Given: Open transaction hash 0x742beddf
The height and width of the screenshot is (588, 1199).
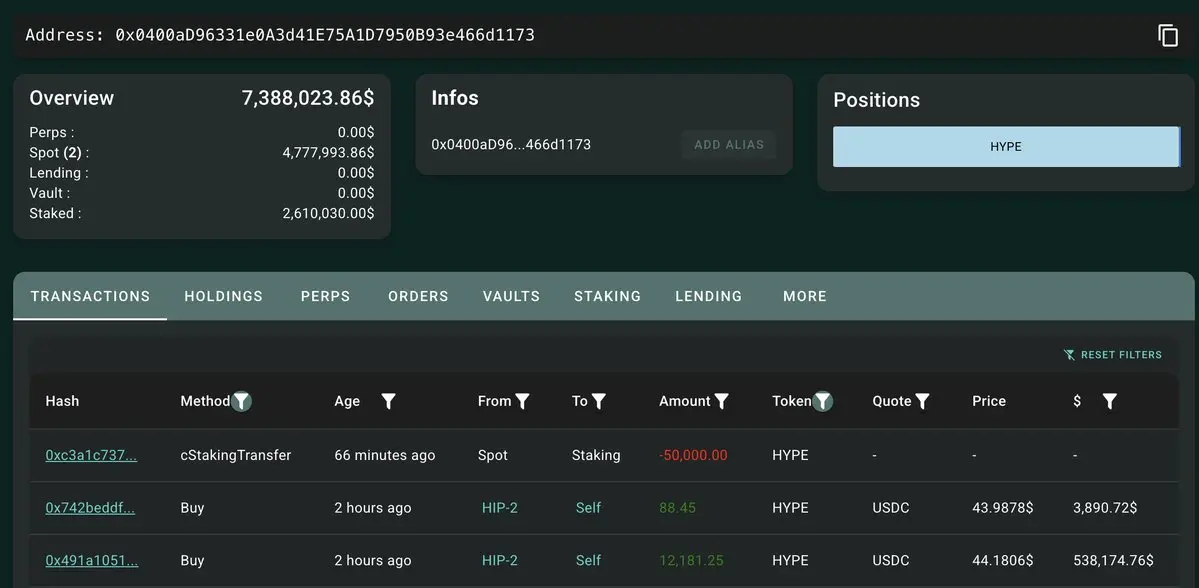Looking at the screenshot, I should point(90,508).
